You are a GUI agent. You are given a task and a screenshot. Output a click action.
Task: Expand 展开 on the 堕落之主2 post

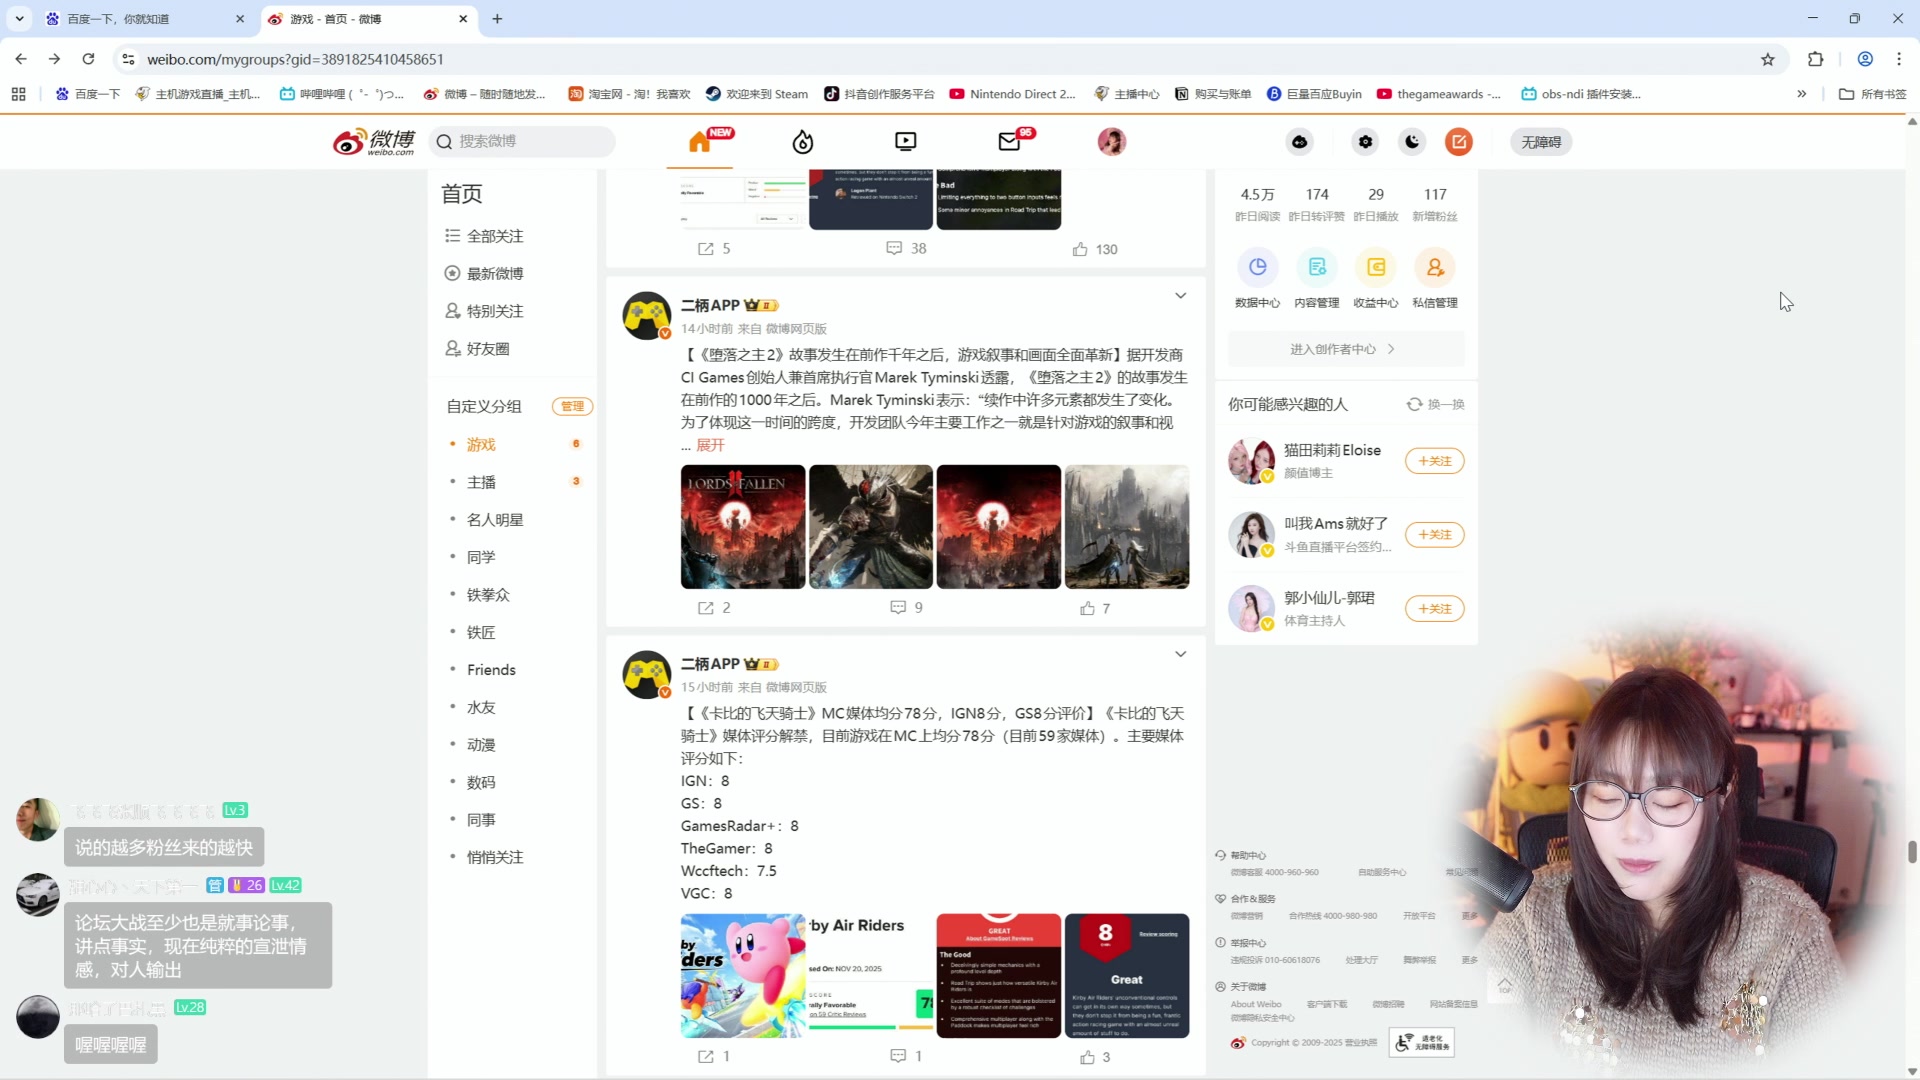click(709, 445)
